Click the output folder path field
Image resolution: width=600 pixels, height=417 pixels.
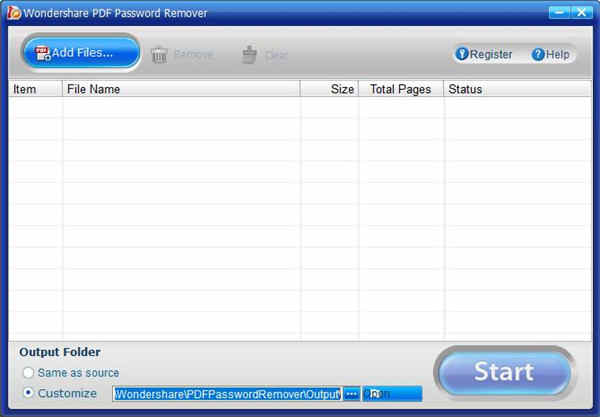pos(227,394)
